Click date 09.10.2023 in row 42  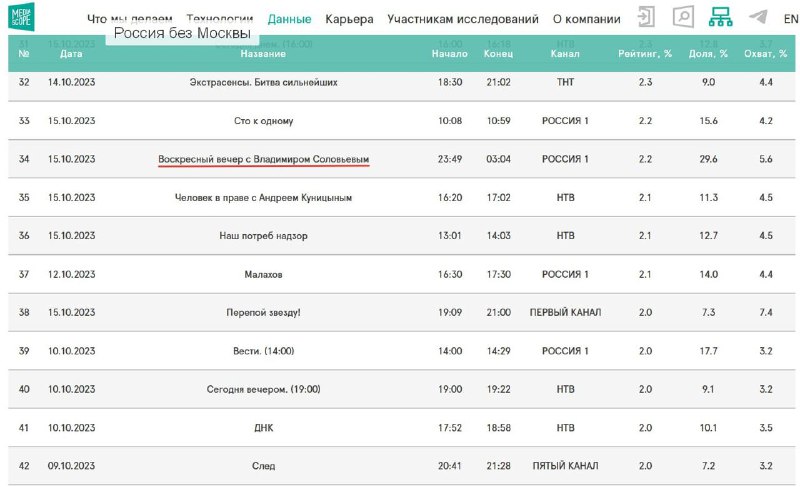(x=71, y=466)
